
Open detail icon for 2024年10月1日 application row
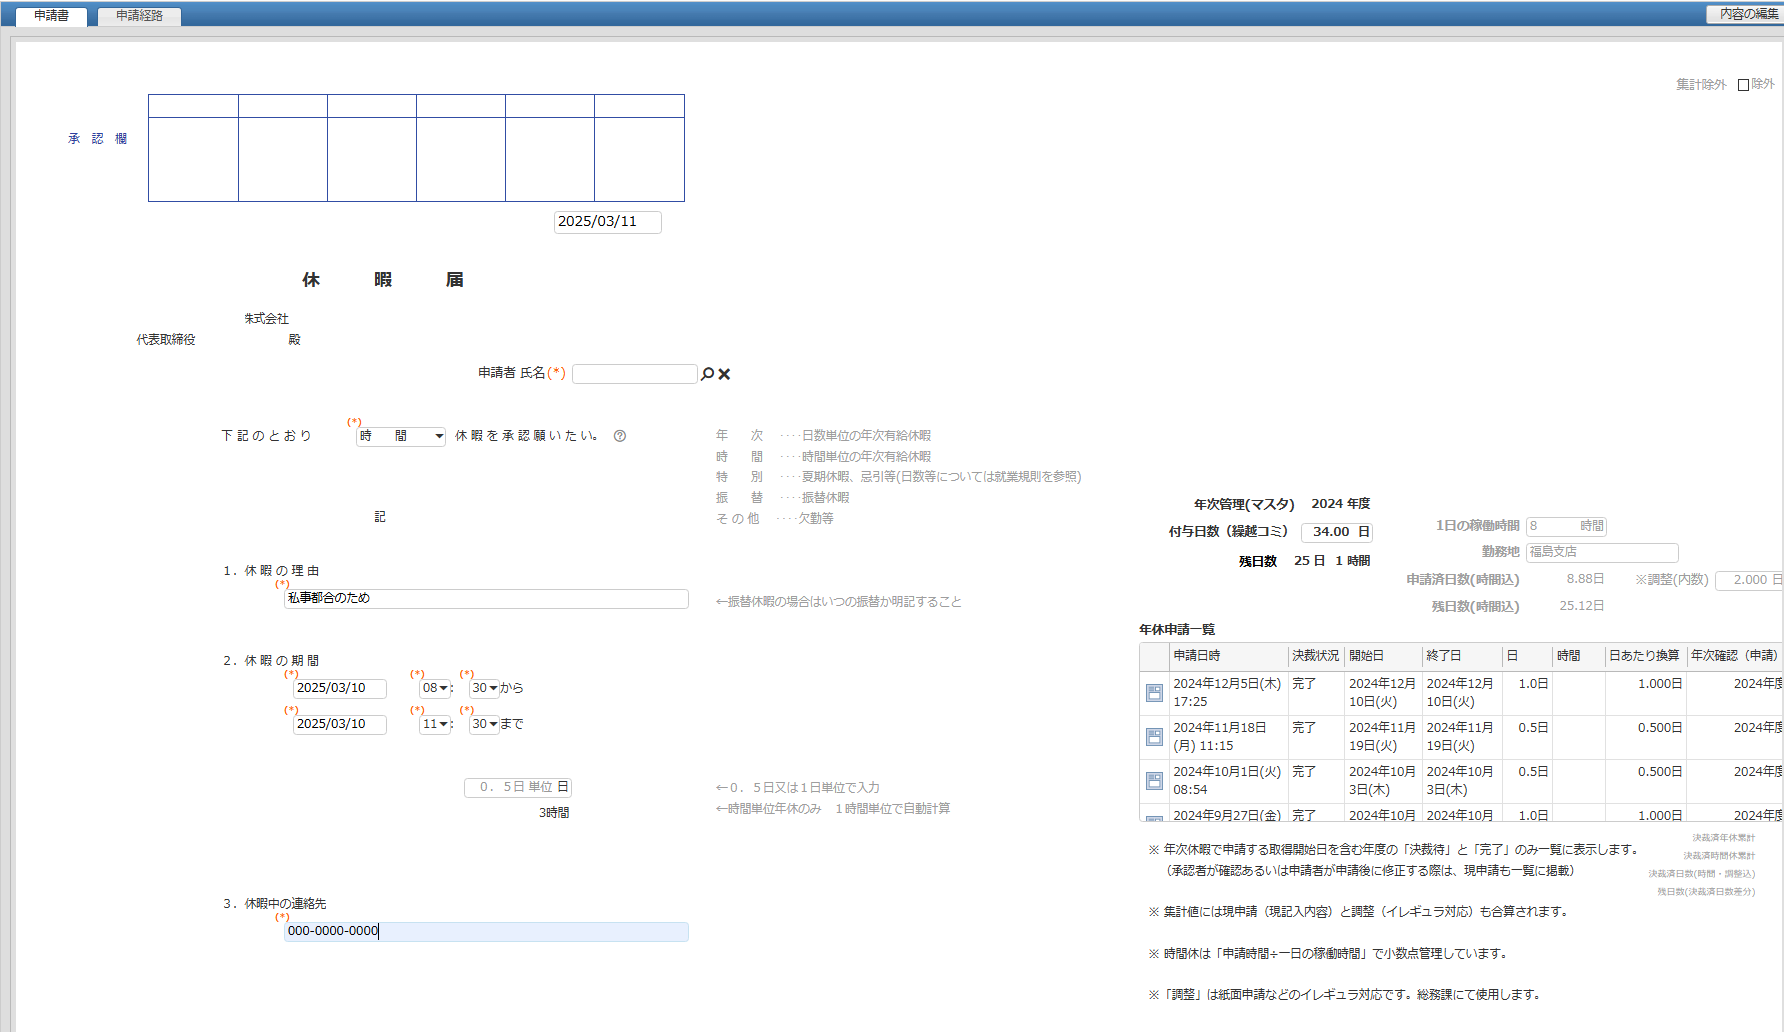click(x=1154, y=781)
